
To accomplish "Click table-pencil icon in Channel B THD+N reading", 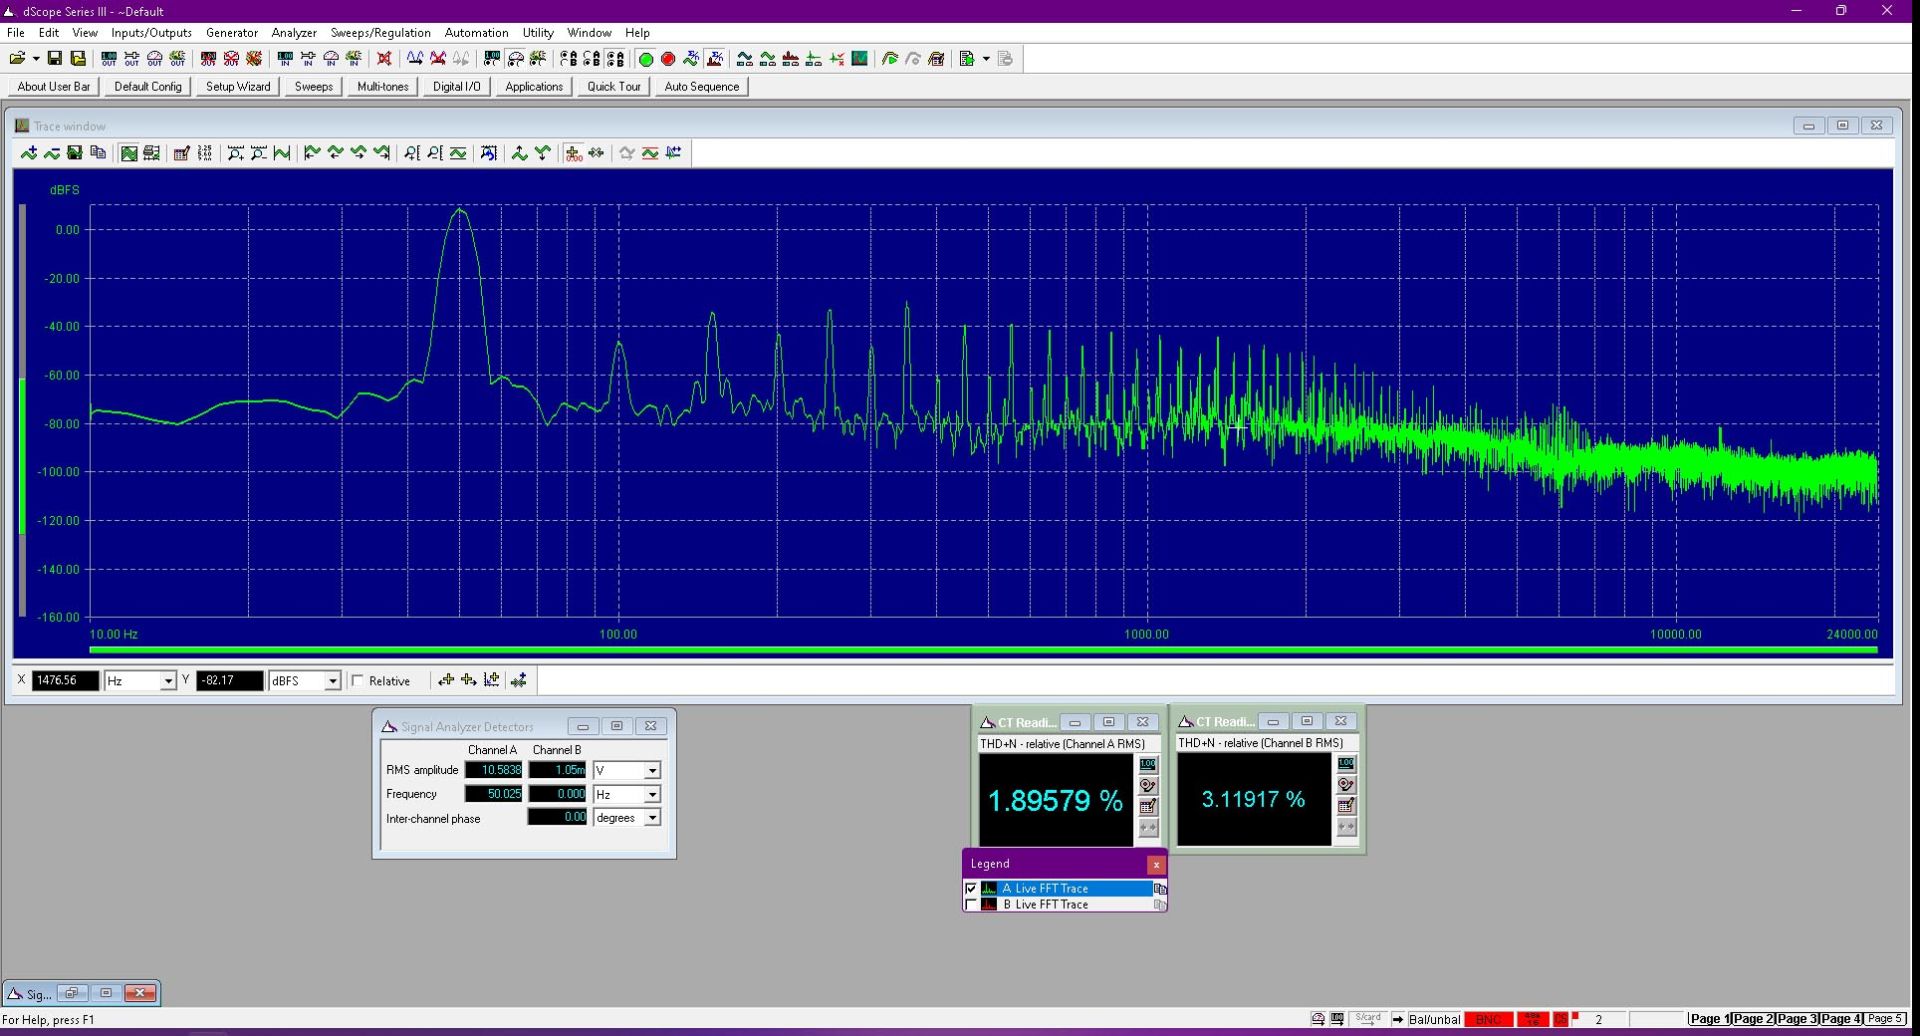I will [x=1346, y=806].
